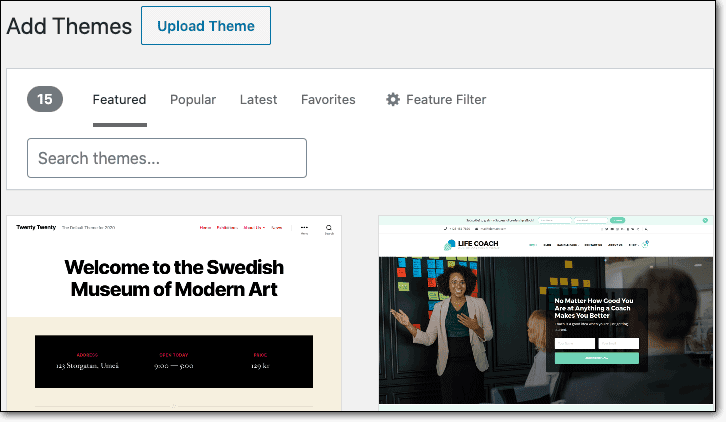Screen dimensions: 726x422
Task: Open the Feature Filter text link
Action: click(x=446, y=100)
